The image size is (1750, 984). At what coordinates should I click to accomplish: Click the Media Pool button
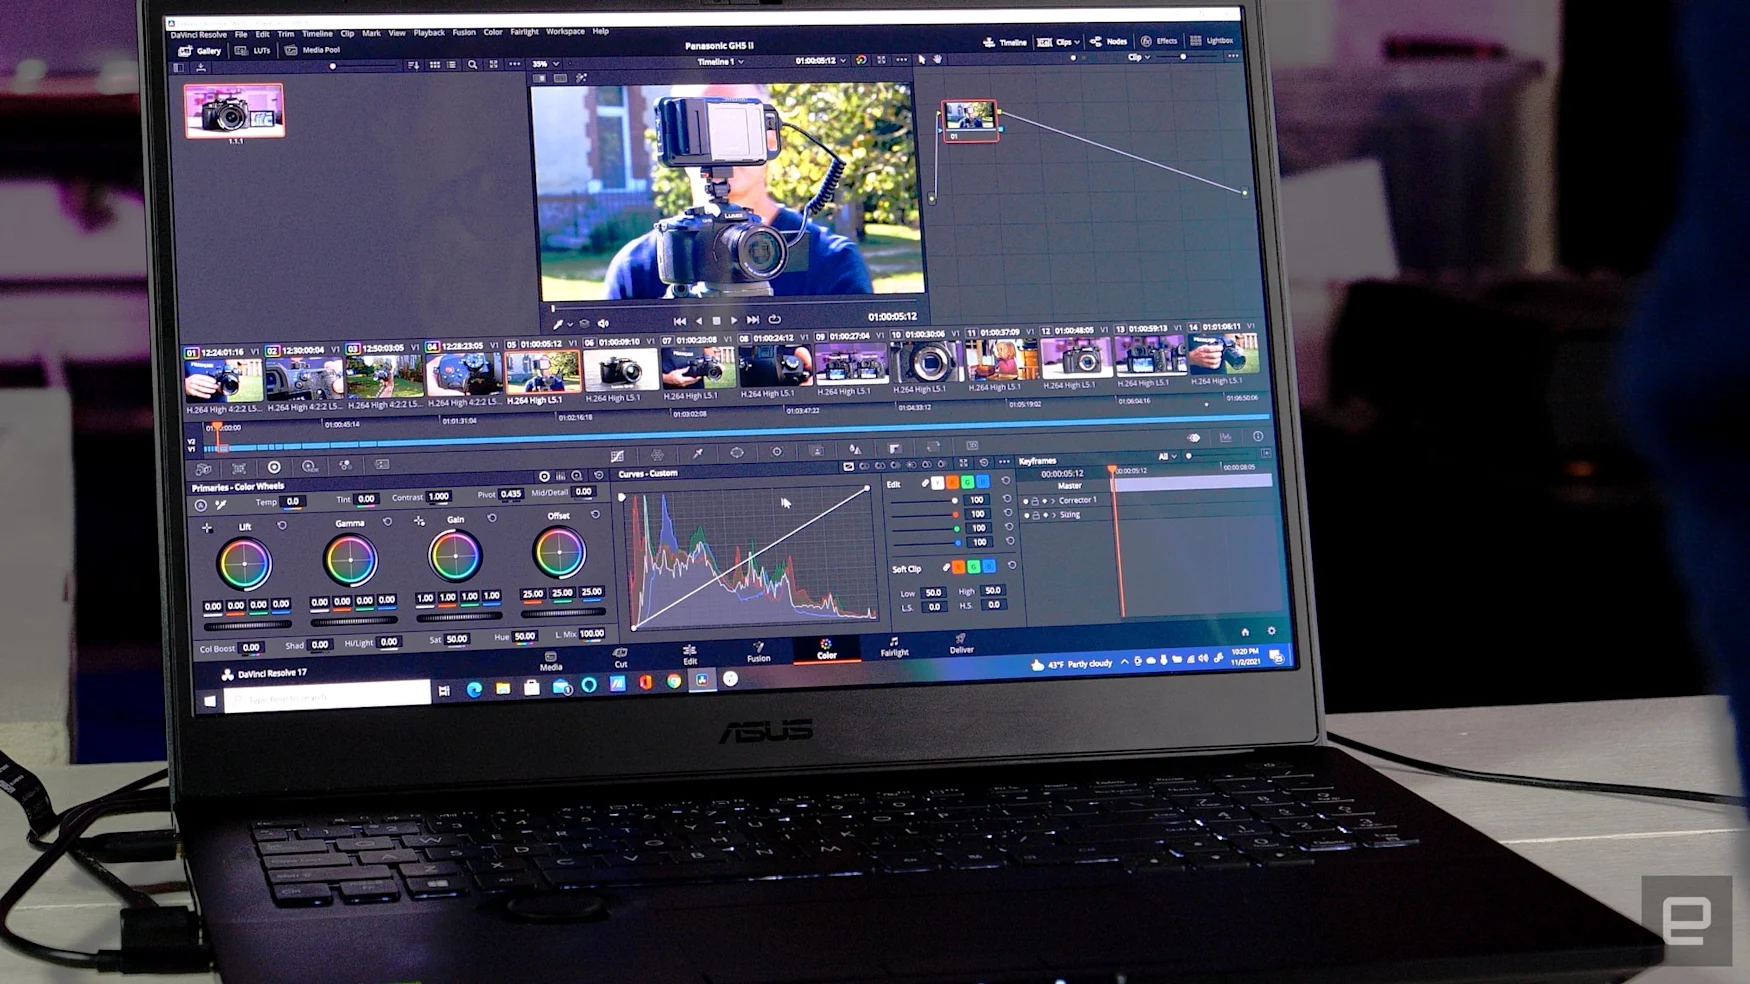(312, 50)
